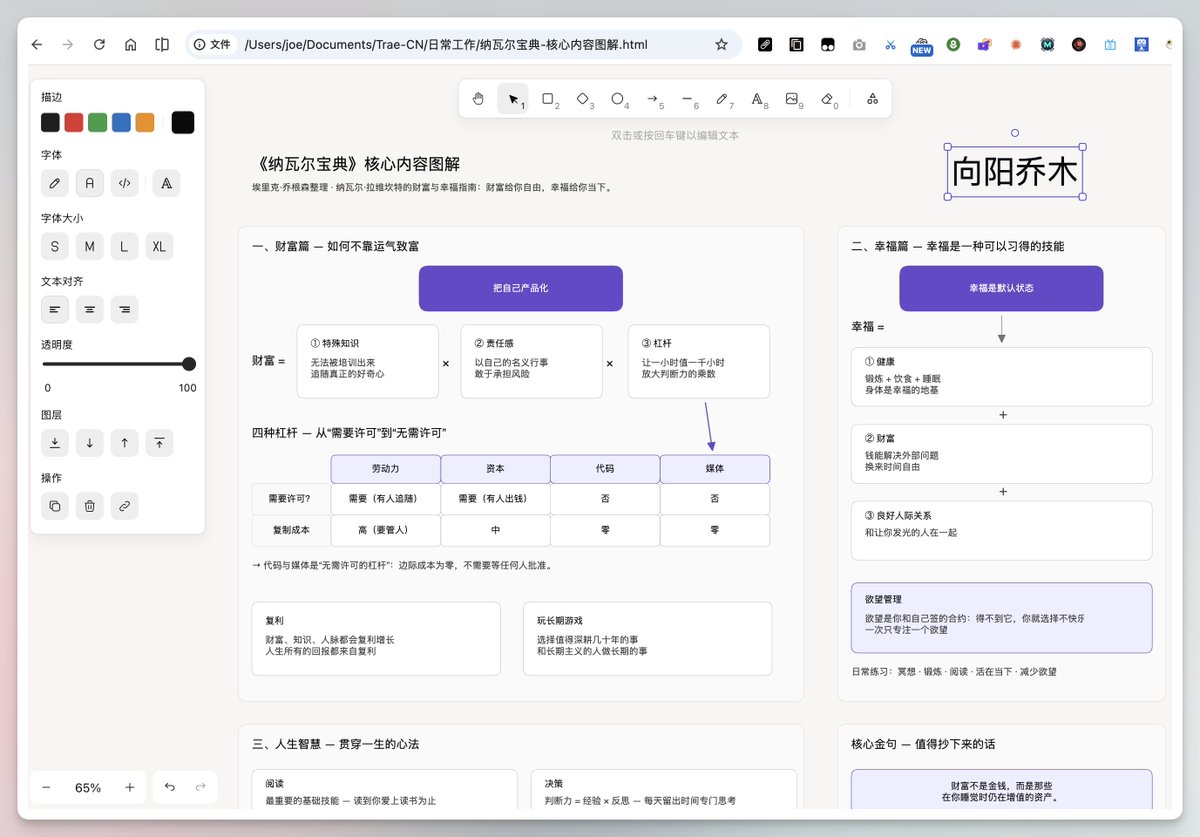Toggle the browser side panel

(162, 45)
